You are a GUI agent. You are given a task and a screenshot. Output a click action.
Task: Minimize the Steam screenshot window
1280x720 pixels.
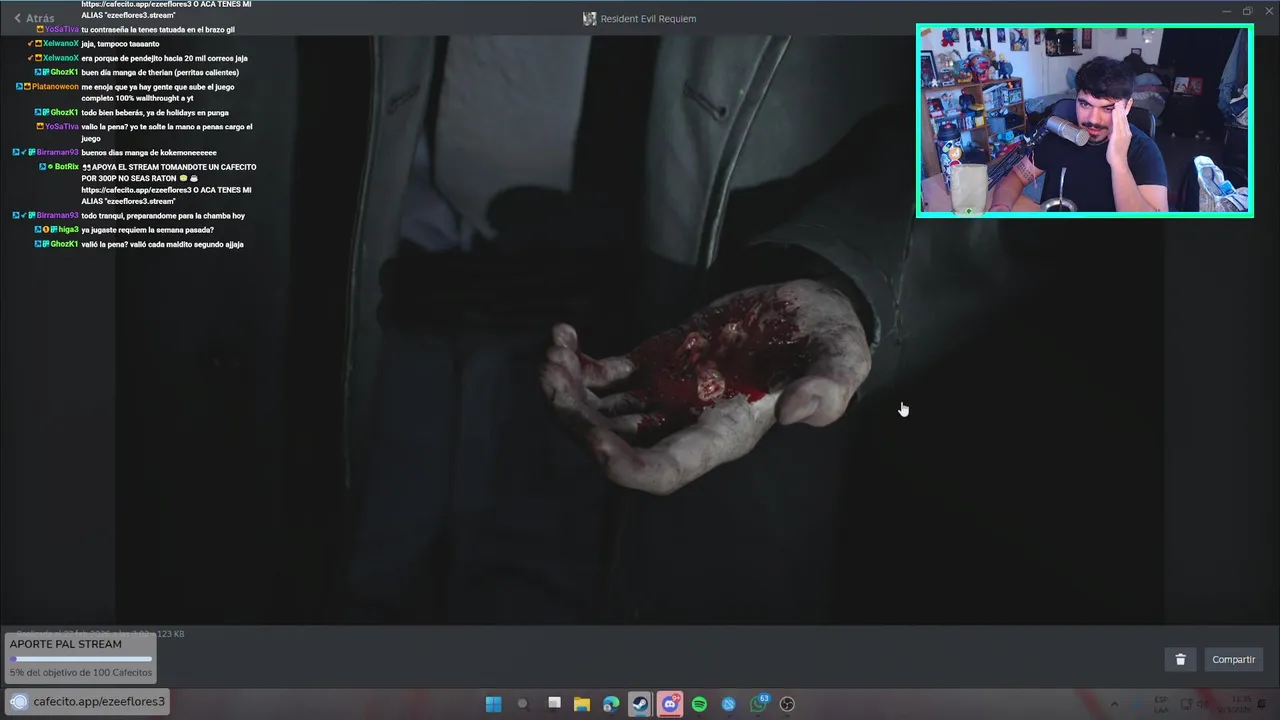coord(1226,11)
